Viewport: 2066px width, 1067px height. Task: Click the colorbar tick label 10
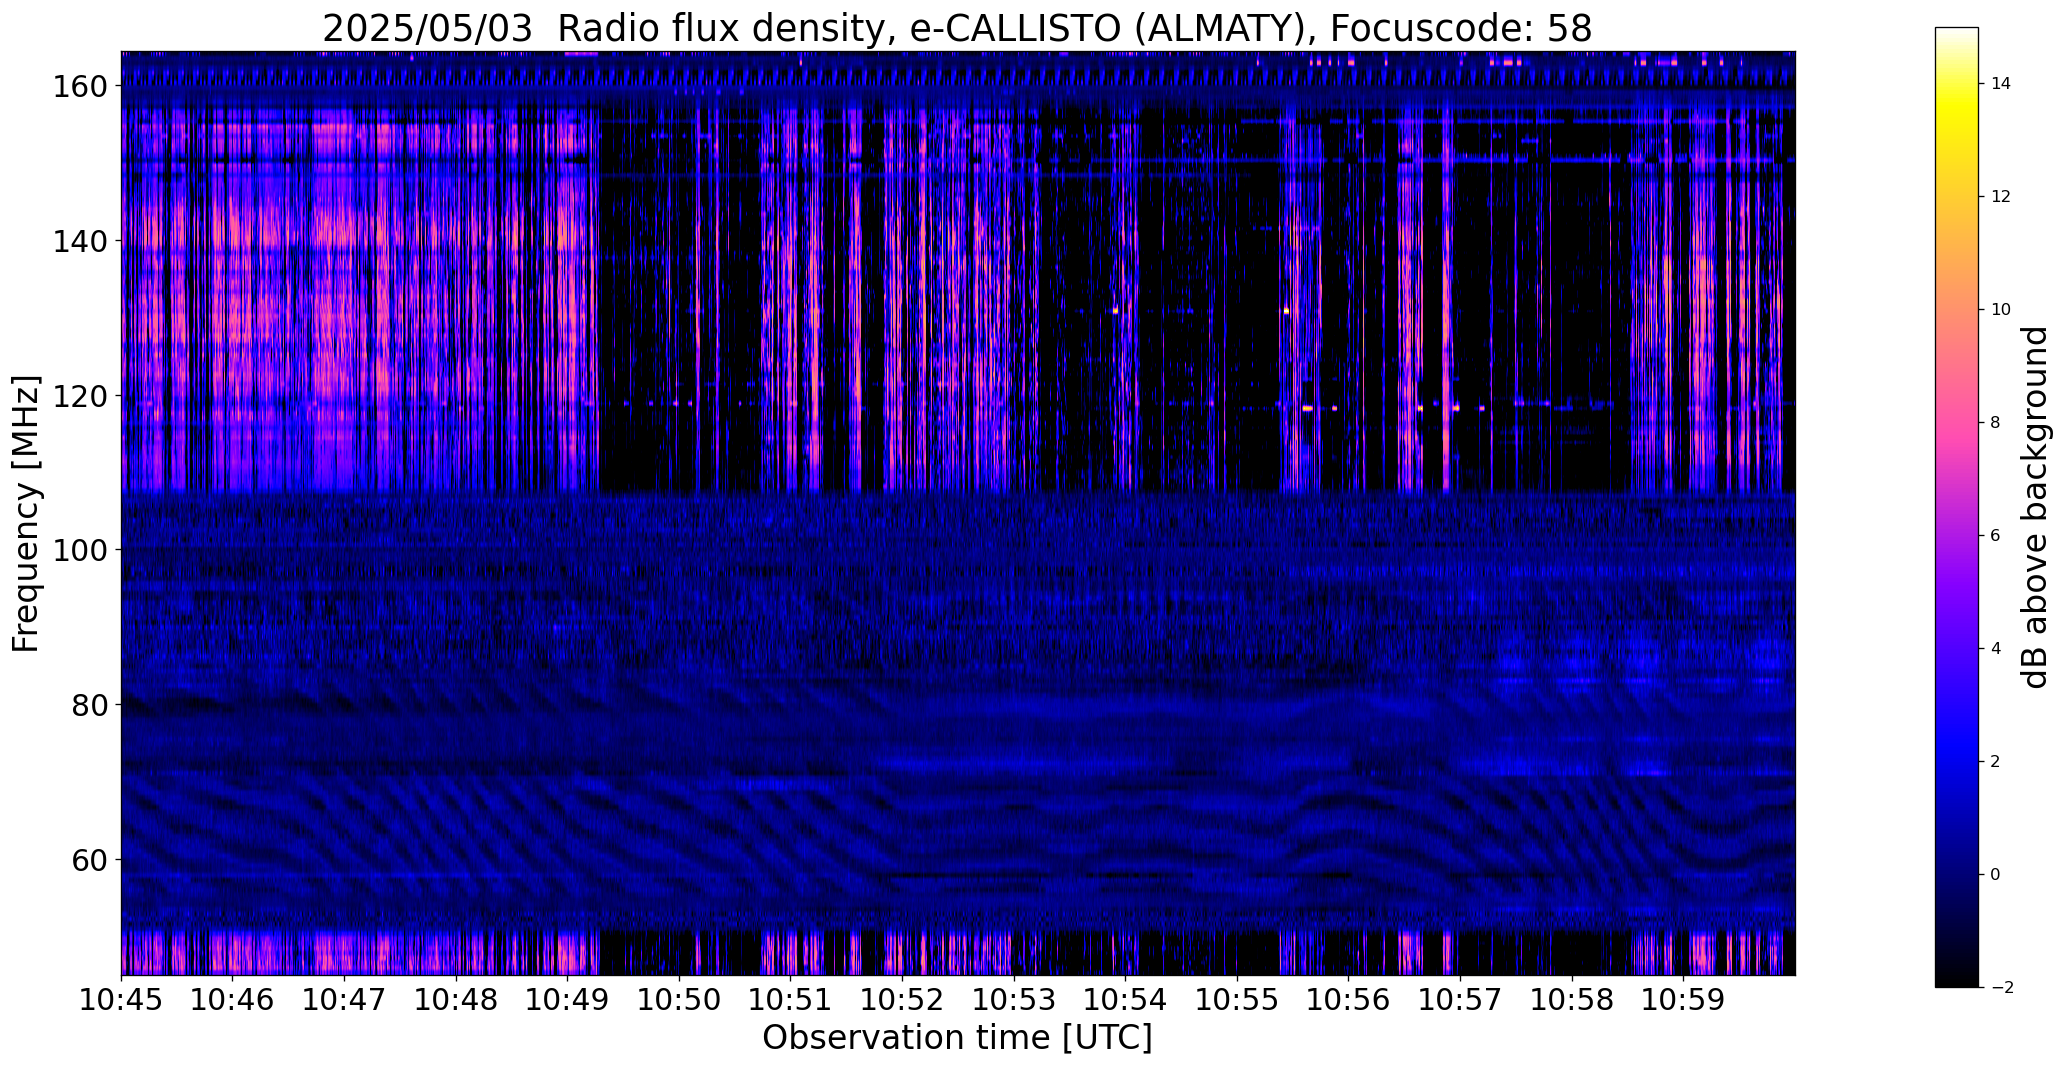2001,310
